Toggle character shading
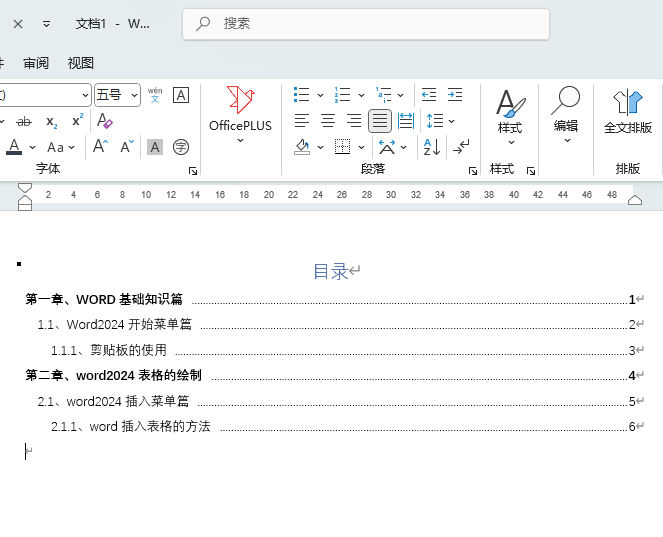Viewport: 663px width, 537px height. 155,147
